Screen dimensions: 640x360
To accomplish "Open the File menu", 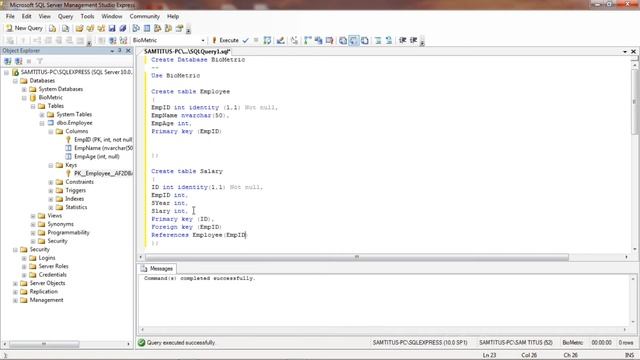I will [x=10, y=16].
